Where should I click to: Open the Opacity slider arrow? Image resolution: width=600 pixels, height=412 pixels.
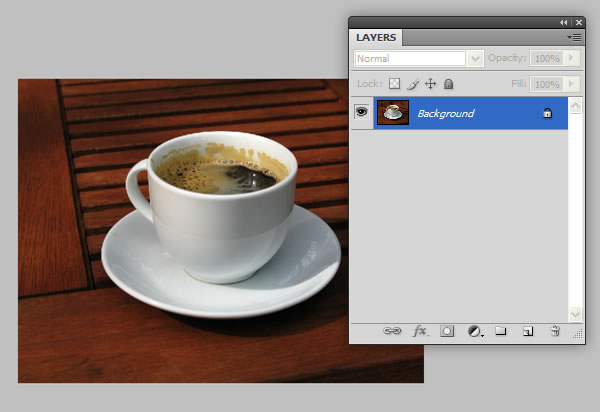571,58
